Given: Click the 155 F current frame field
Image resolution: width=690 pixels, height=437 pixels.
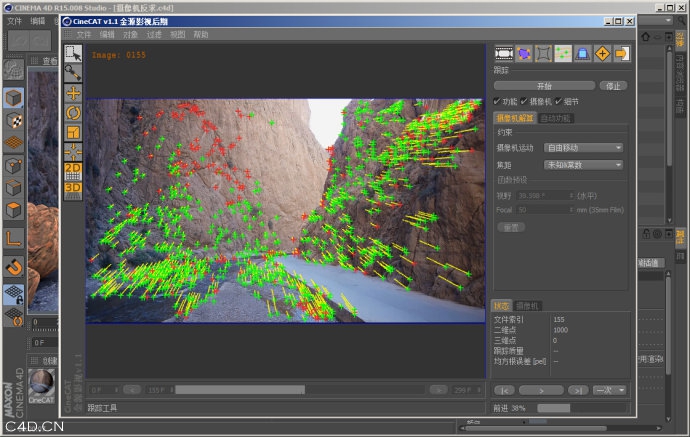Looking at the screenshot, I should 159,390.
